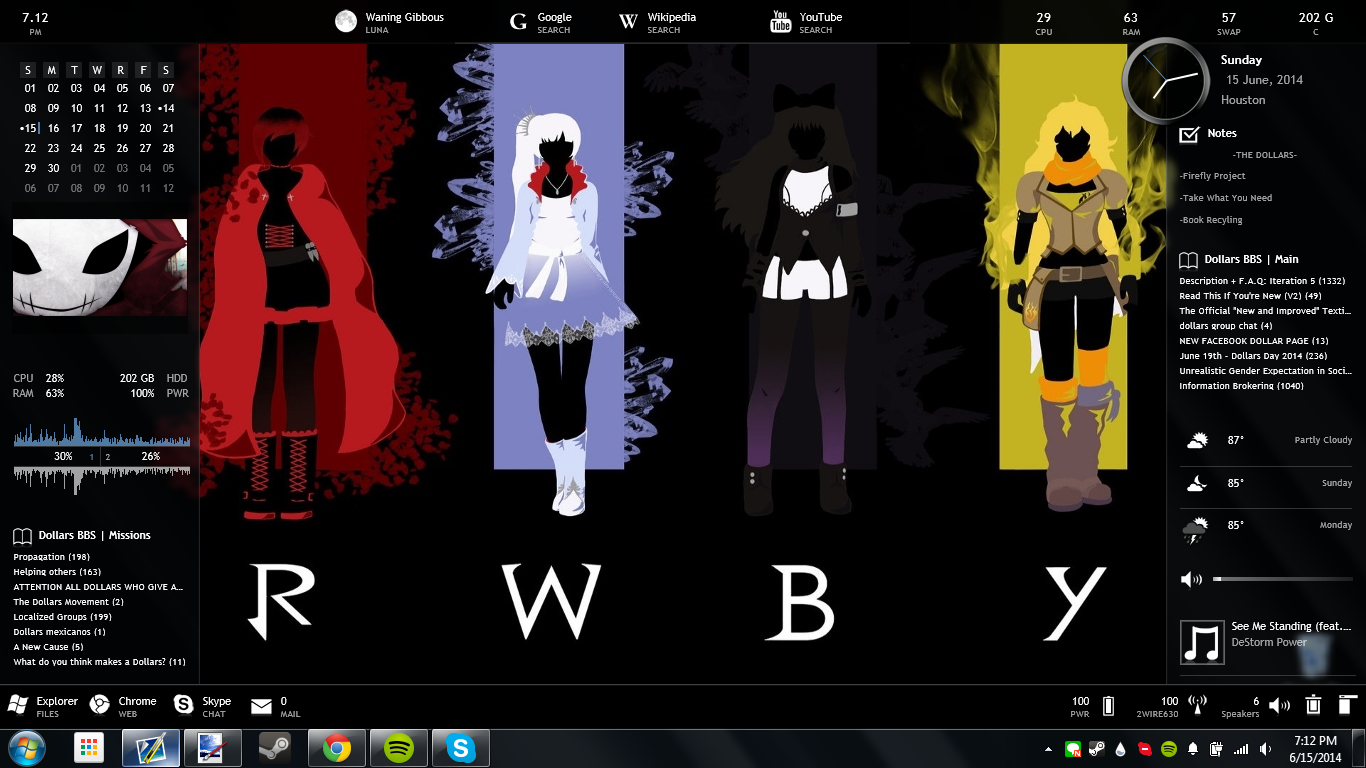Open 'June 19th - Dollars Day 2014' thread
Screen dimensions: 1366x768
[1253, 356]
